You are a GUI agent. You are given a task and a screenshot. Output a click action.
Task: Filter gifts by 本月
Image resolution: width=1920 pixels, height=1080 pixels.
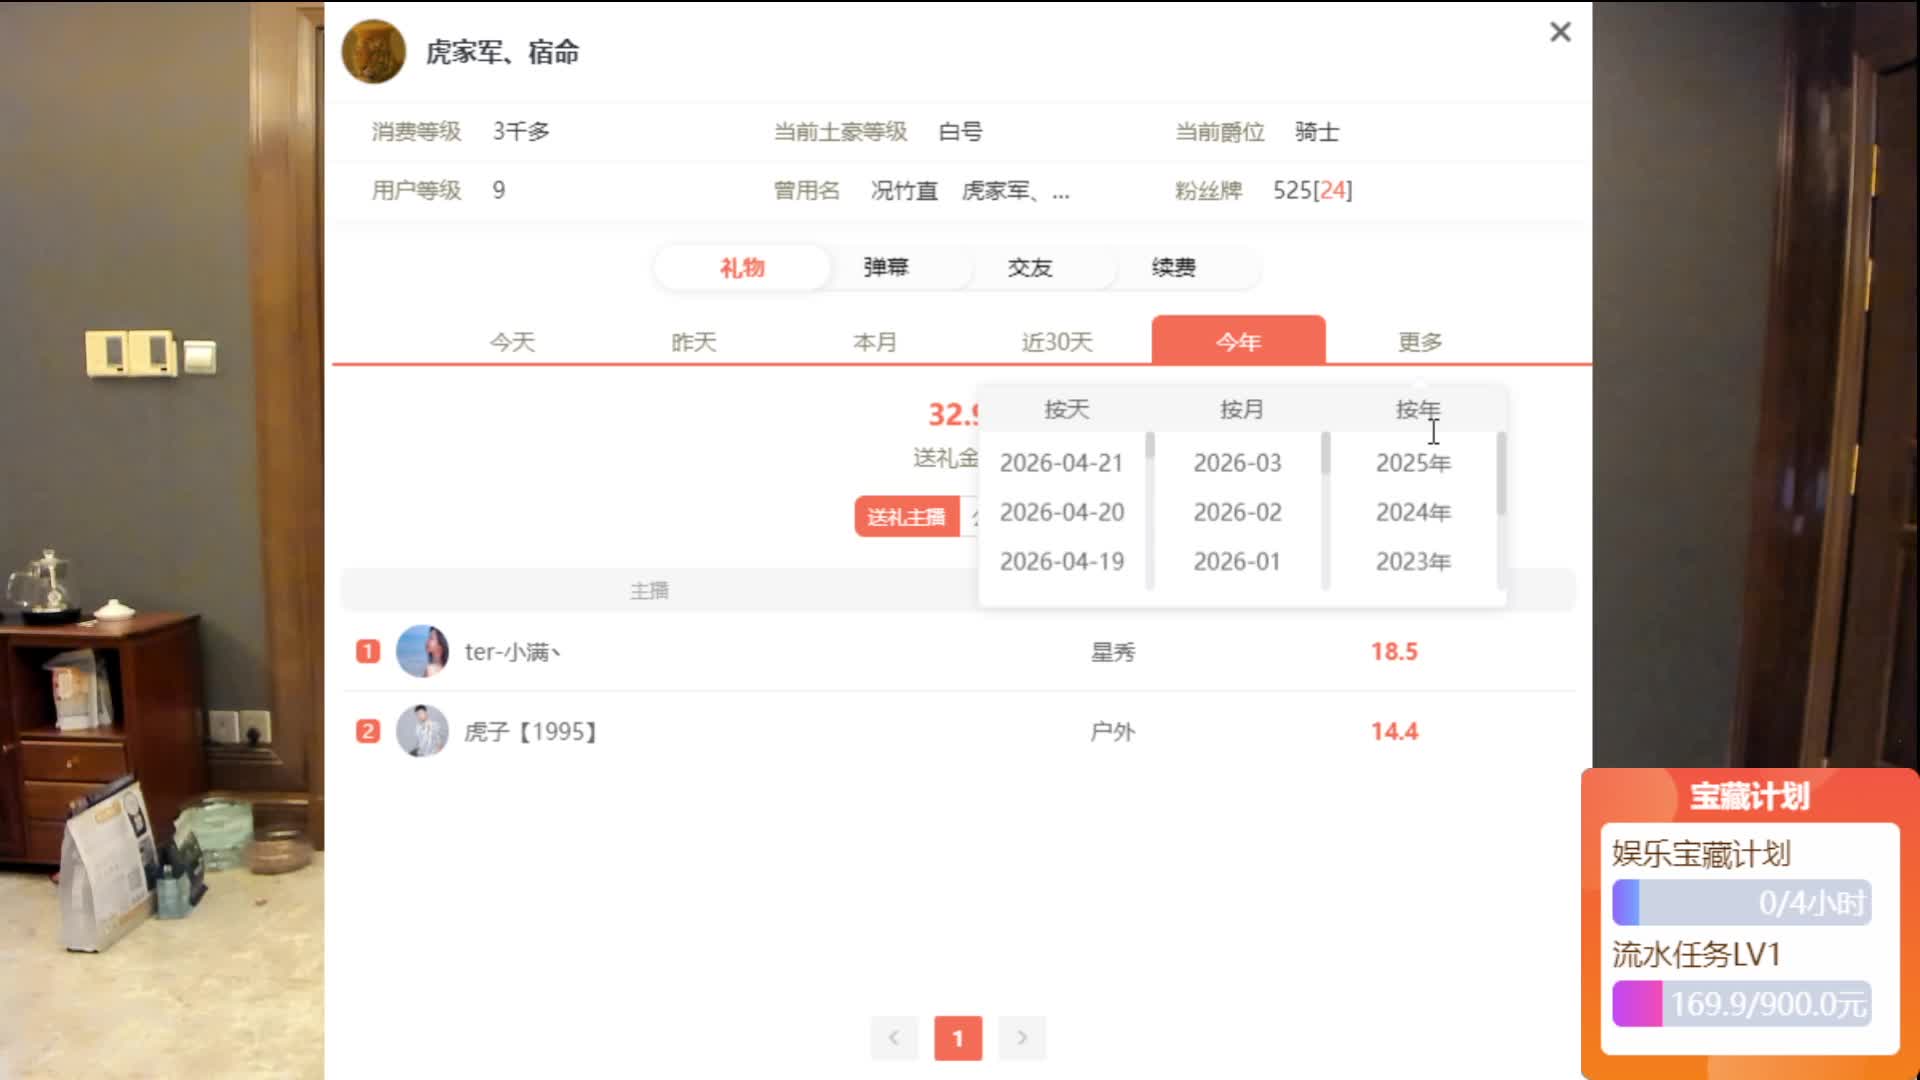coord(875,342)
